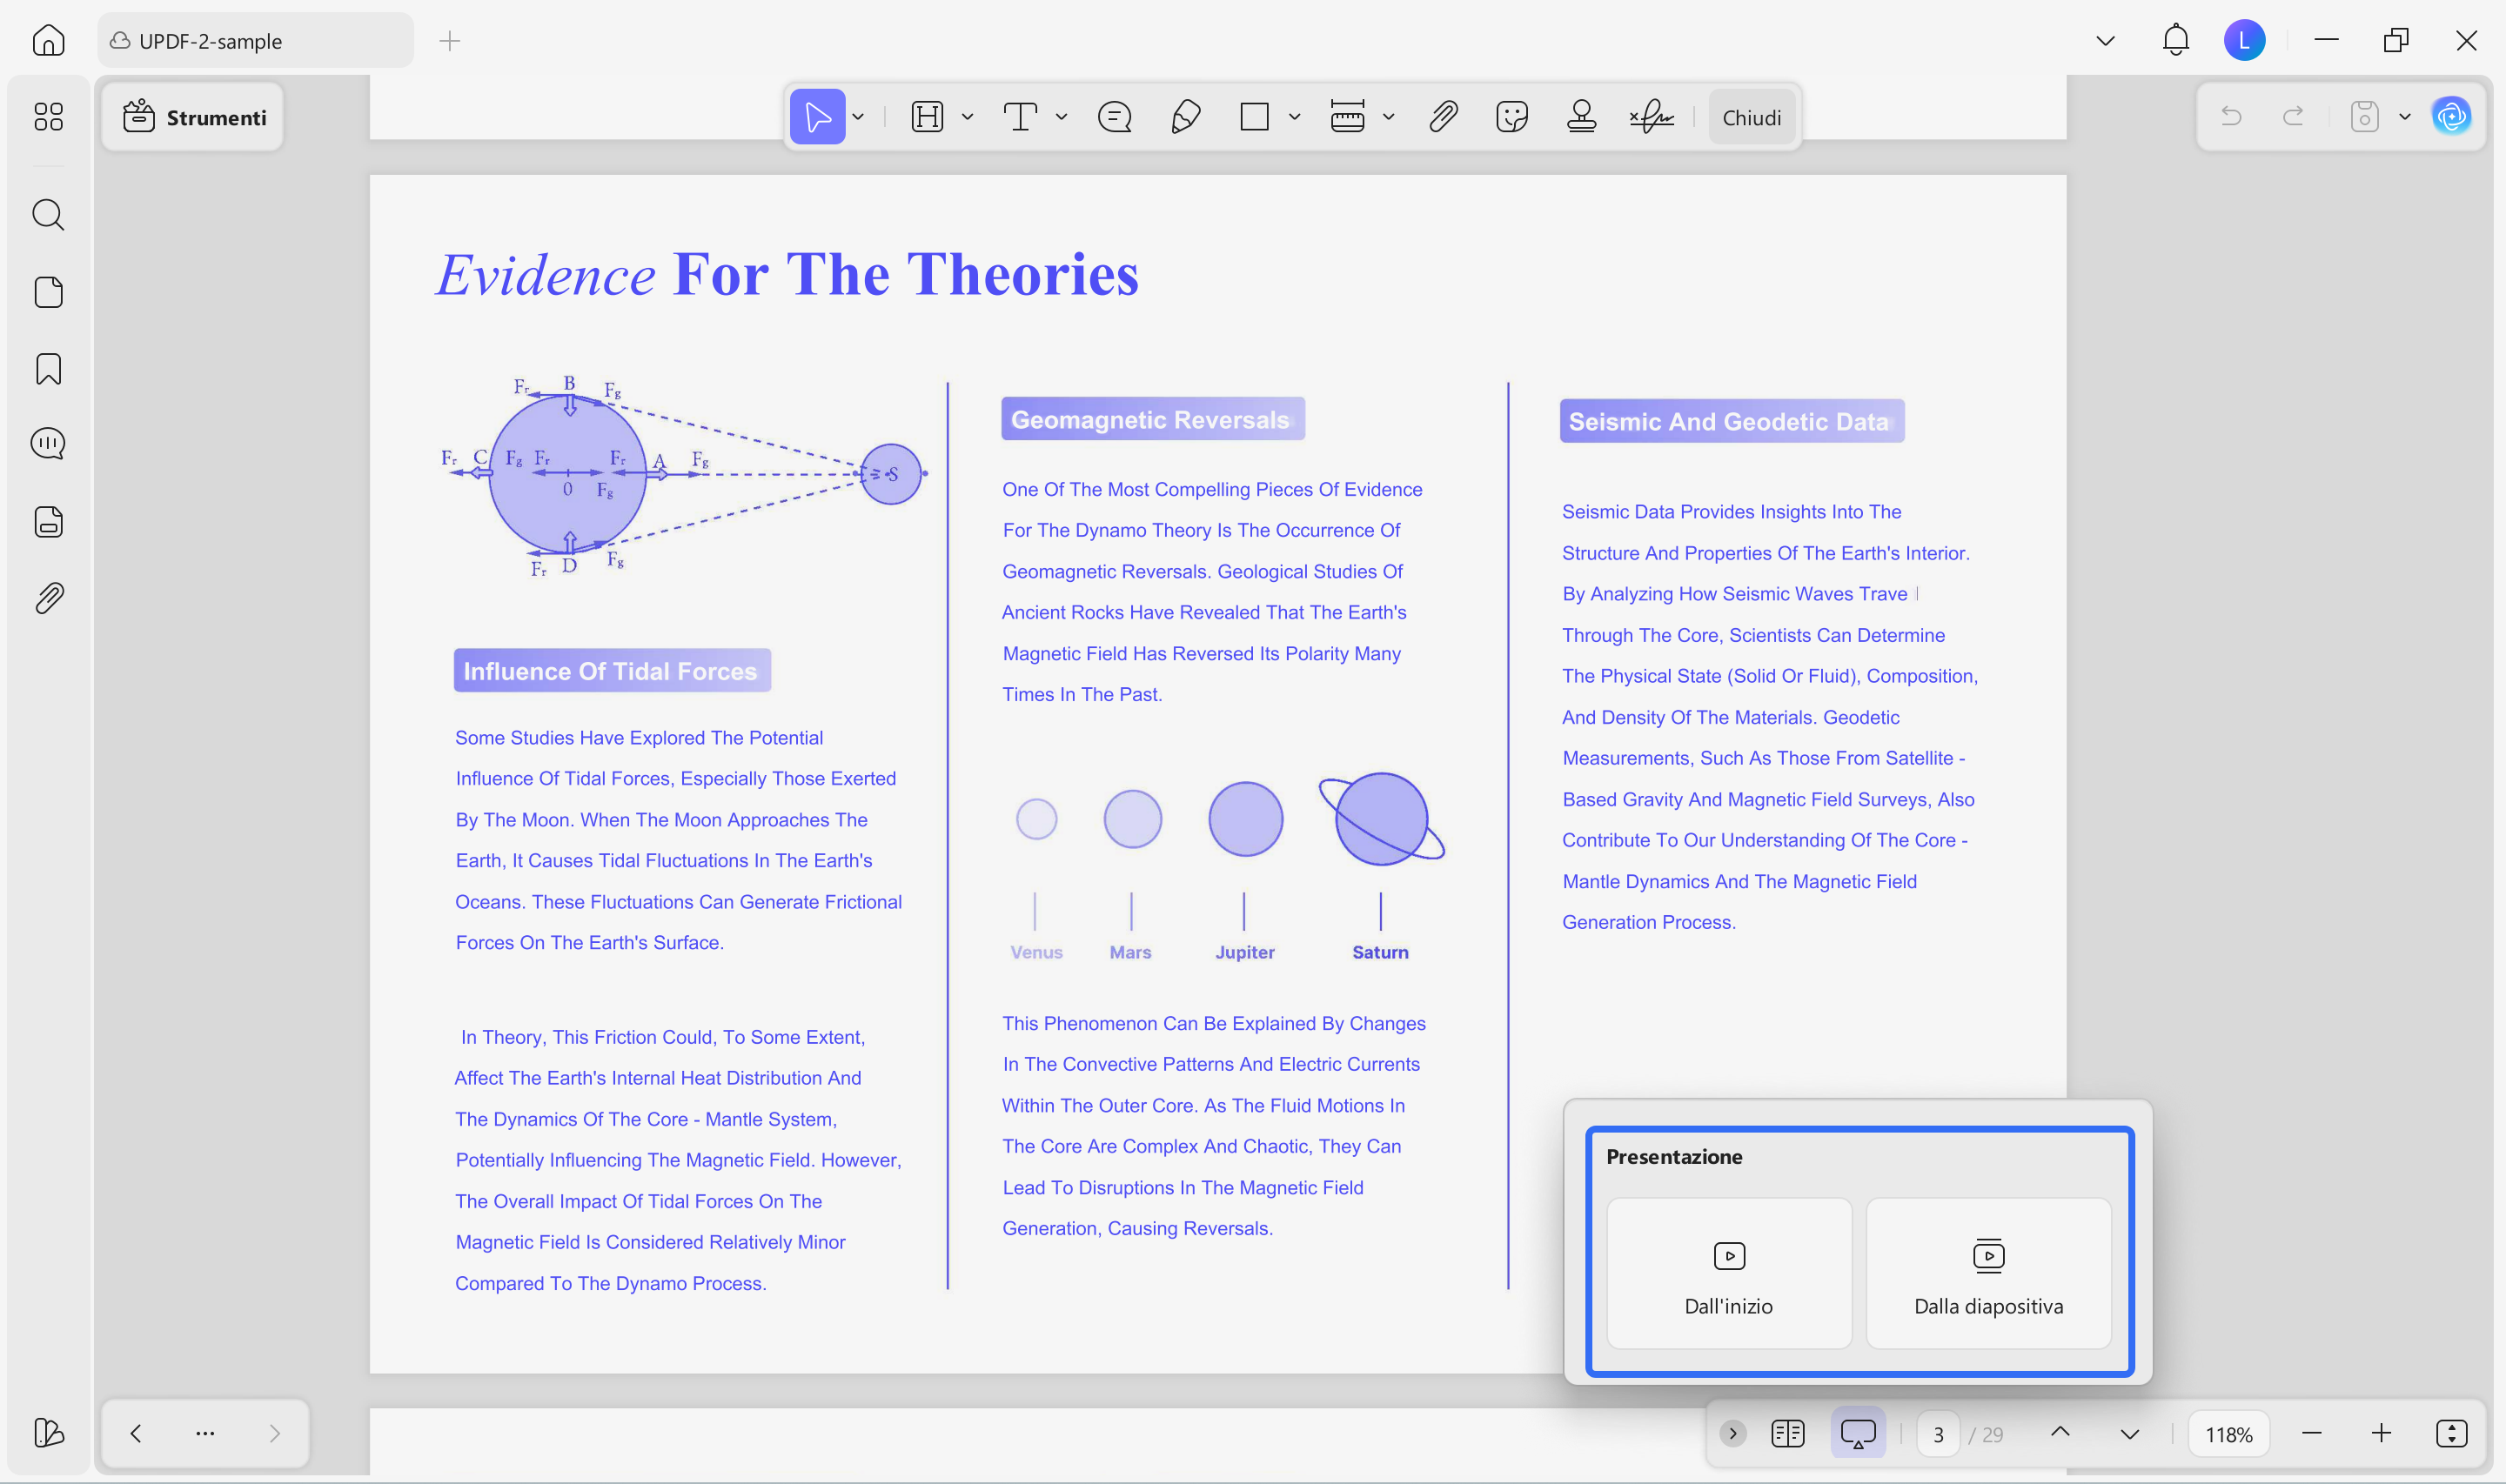
Task: Expand the text tool dropdown arrow
Action: 1061,117
